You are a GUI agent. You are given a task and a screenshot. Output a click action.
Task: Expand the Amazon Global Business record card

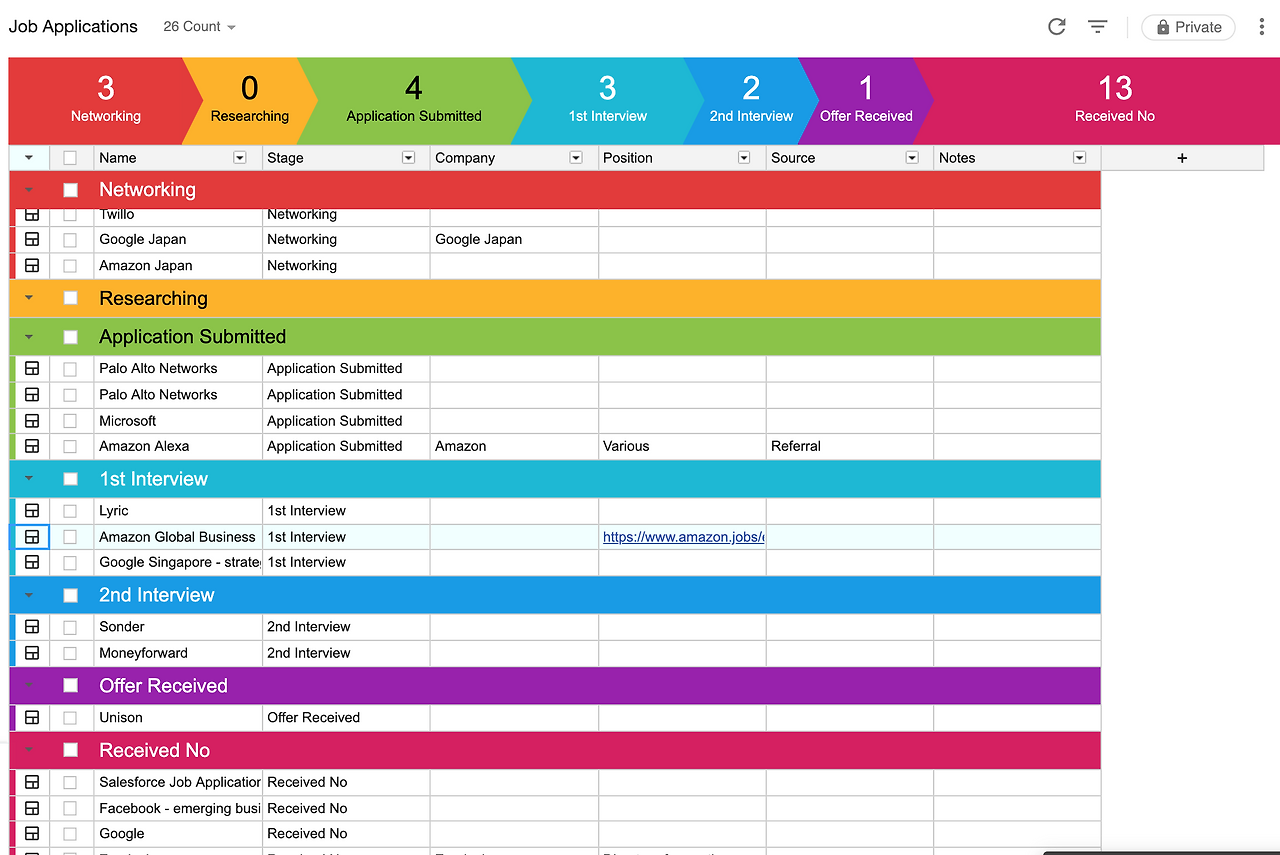point(31,536)
